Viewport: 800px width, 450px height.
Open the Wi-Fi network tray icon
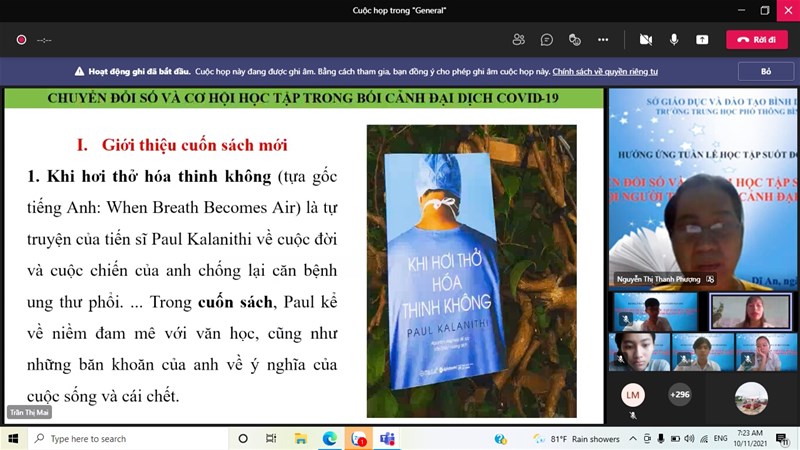pos(704,439)
